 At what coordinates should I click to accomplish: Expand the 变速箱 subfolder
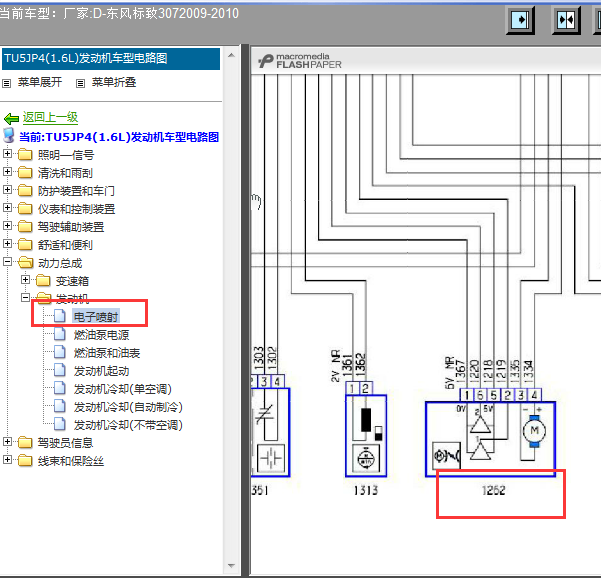coord(27,281)
